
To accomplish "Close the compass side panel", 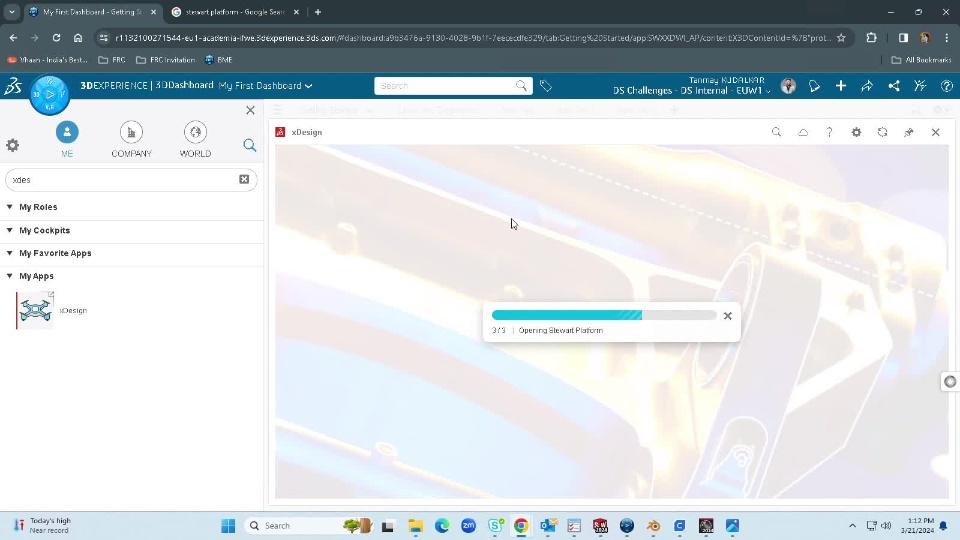I will click(250, 110).
